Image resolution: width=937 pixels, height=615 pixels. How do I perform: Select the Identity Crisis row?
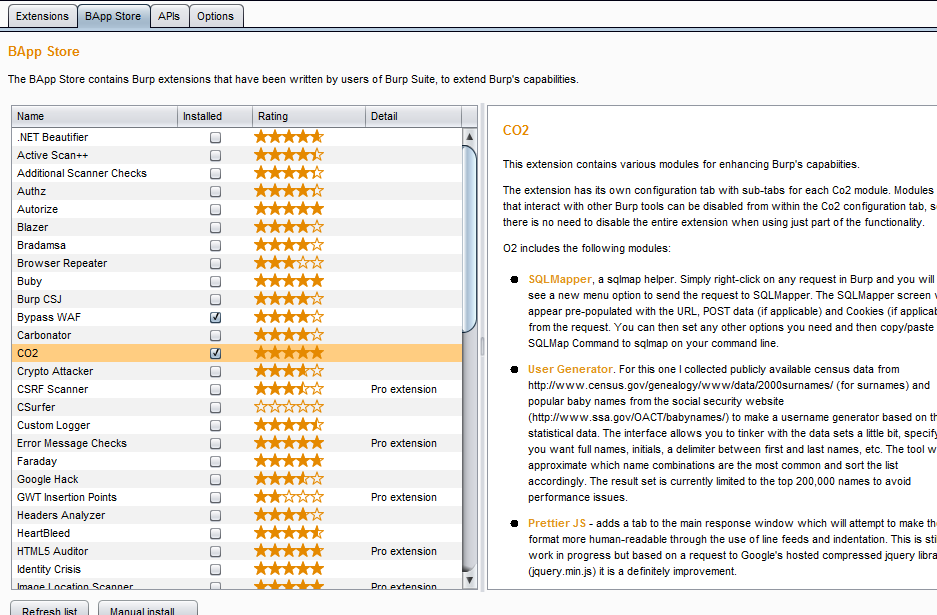(x=237, y=569)
